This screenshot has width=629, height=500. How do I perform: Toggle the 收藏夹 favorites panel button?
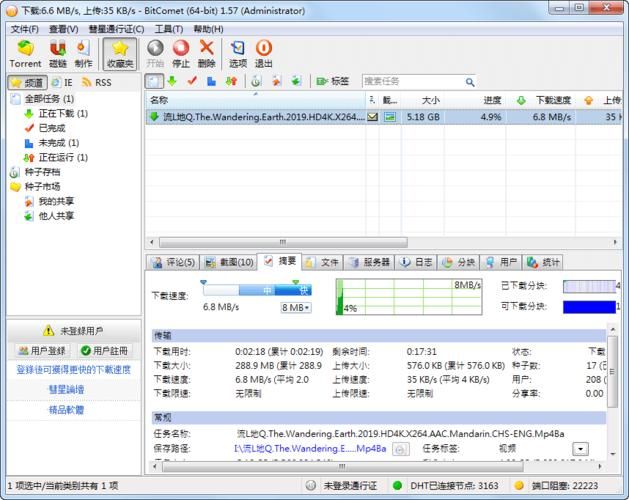(120, 54)
